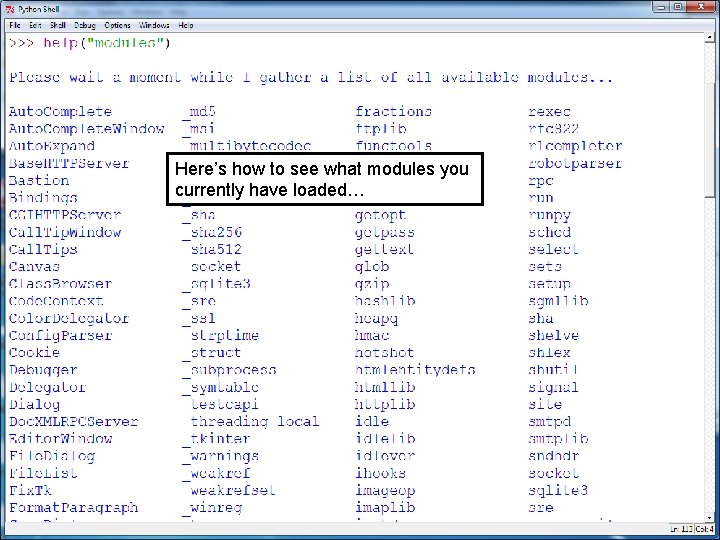Click the _struct module name
Viewport: 720px width, 540px height.
[212, 353]
